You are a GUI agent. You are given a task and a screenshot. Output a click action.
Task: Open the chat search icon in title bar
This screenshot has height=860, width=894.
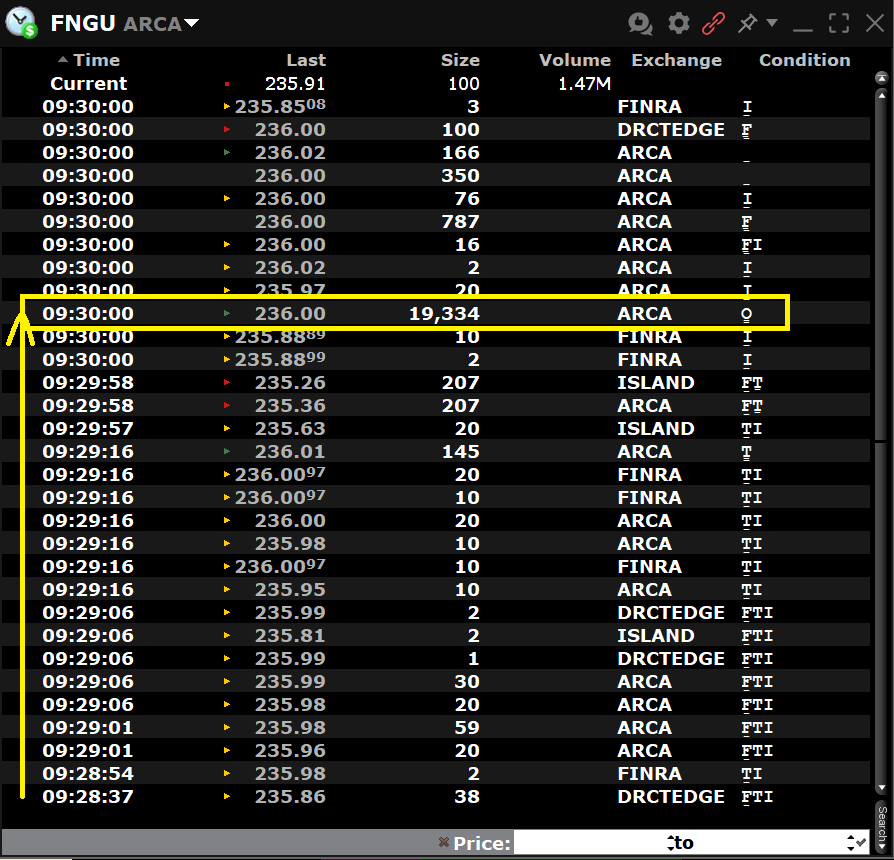coord(640,23)
